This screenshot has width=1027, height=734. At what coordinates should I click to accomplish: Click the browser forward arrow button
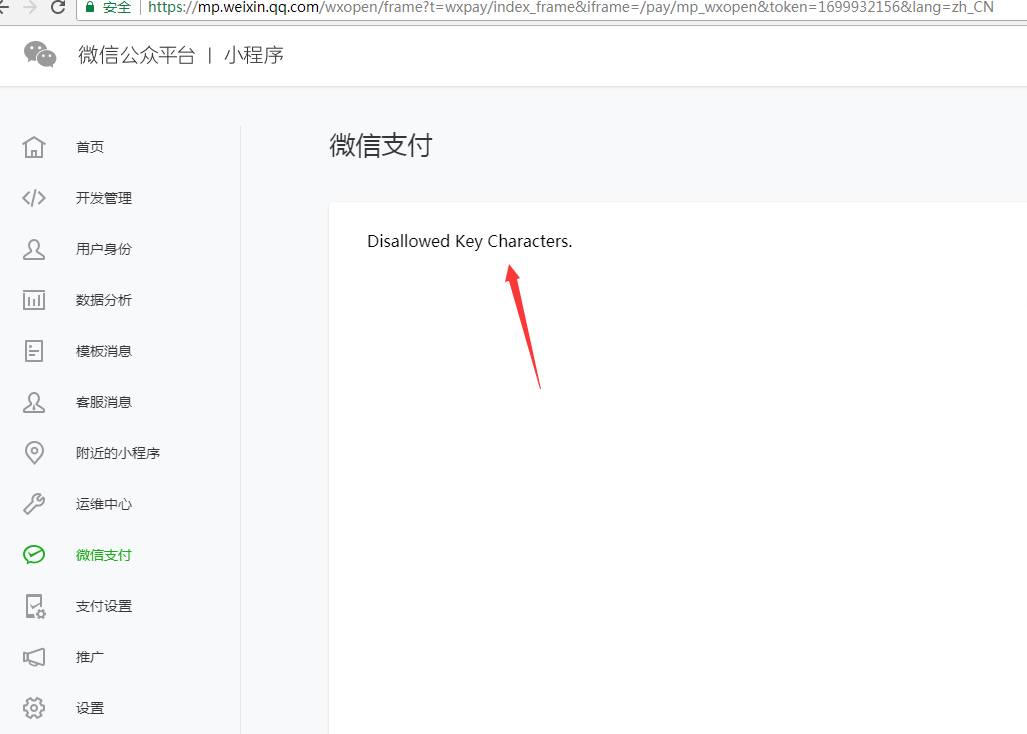pos(29,7)
